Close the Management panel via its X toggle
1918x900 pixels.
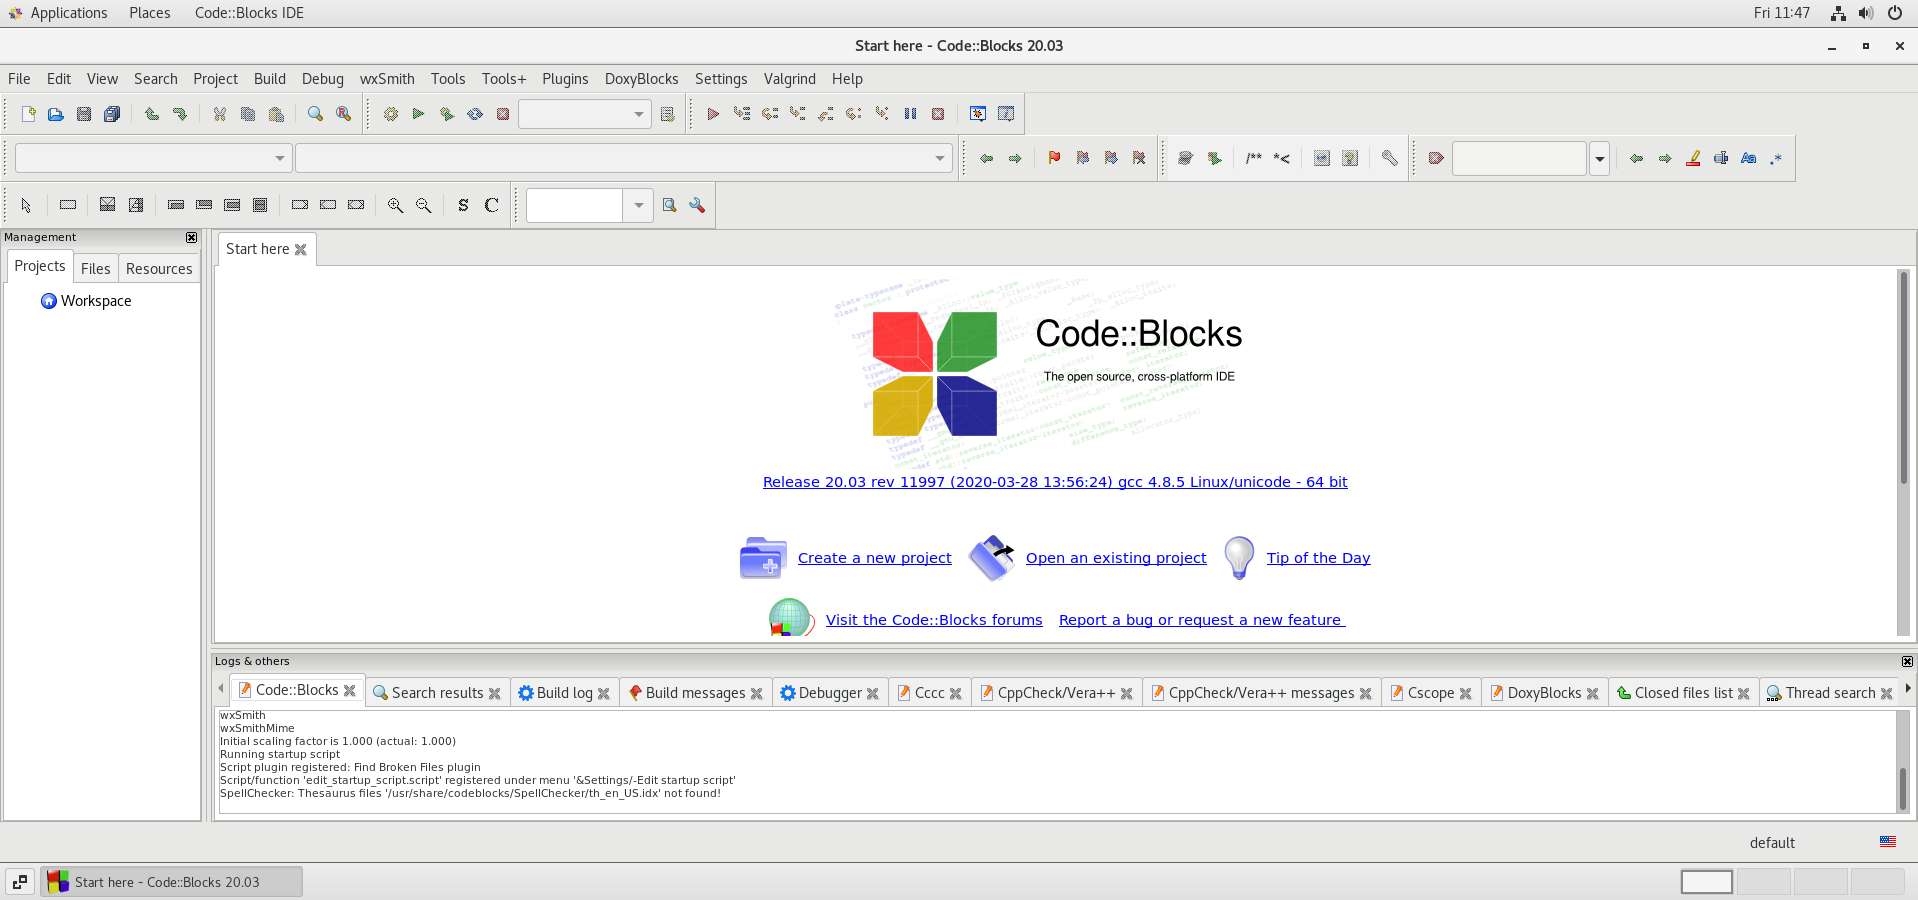coord(190,238)
